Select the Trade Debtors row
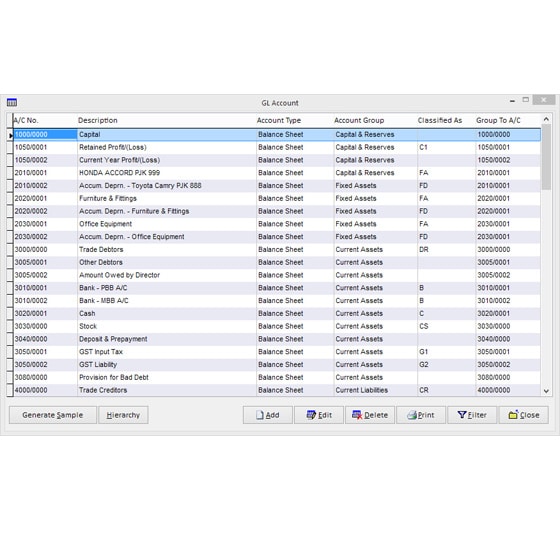The height and width of the screenshot is (560, 560). 277,250
